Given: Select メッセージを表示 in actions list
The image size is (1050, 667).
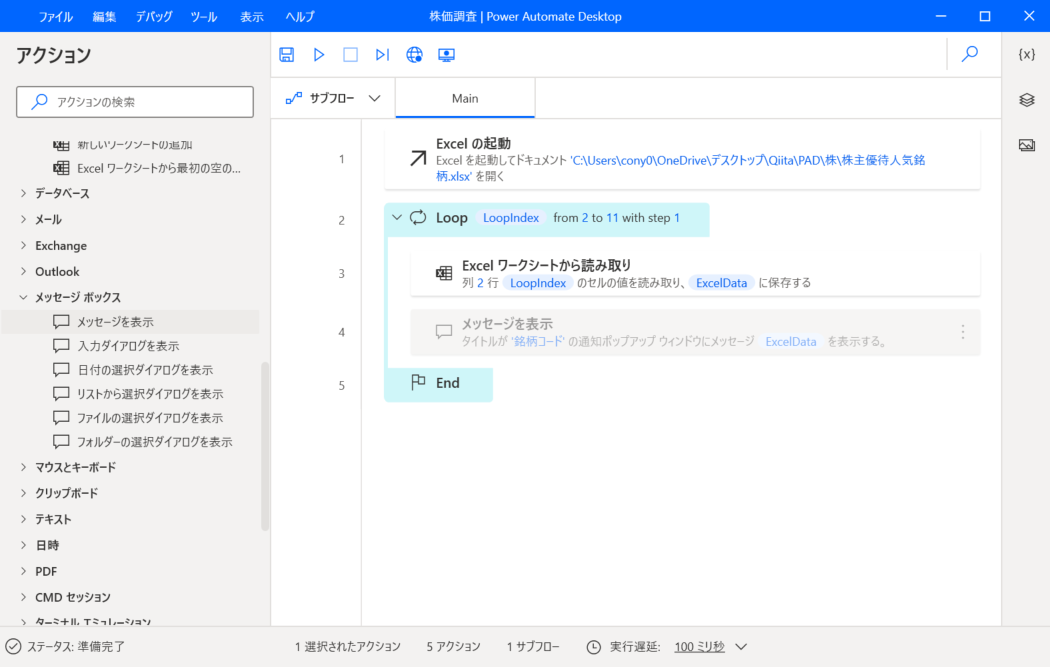Looking at the screenshot, I should click(x=130, y=322).
